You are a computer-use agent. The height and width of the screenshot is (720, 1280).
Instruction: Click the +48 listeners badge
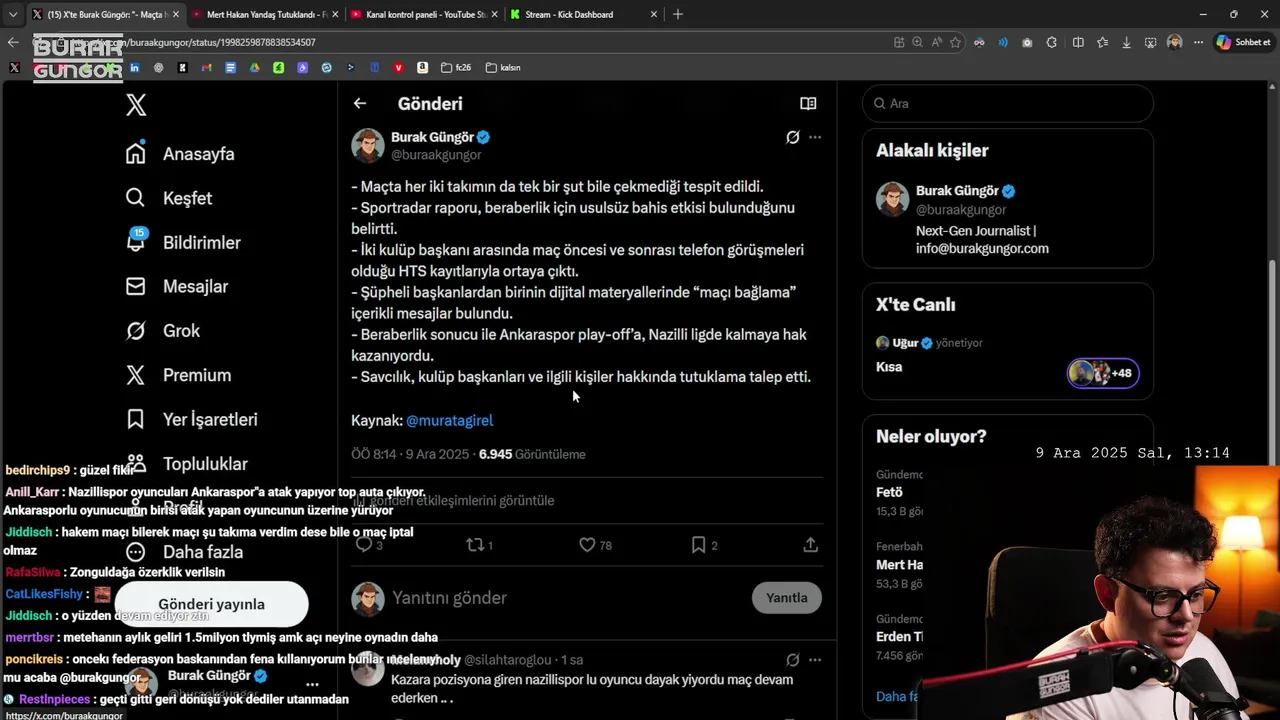coord(1103,373)
